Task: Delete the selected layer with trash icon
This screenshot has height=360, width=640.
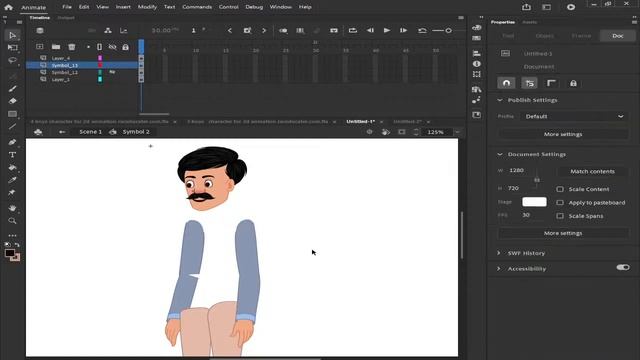Action: coord(72,47)
